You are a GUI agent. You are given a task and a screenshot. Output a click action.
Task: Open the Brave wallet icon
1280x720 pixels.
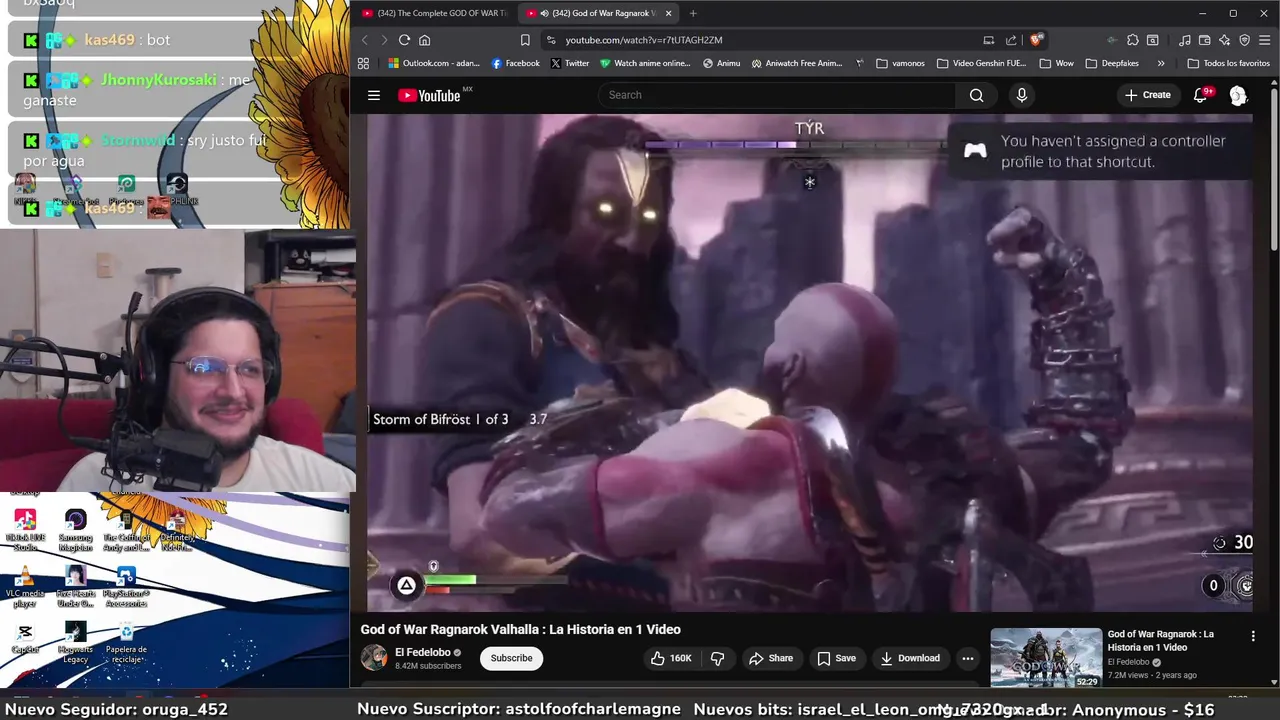coord(1205,40)
